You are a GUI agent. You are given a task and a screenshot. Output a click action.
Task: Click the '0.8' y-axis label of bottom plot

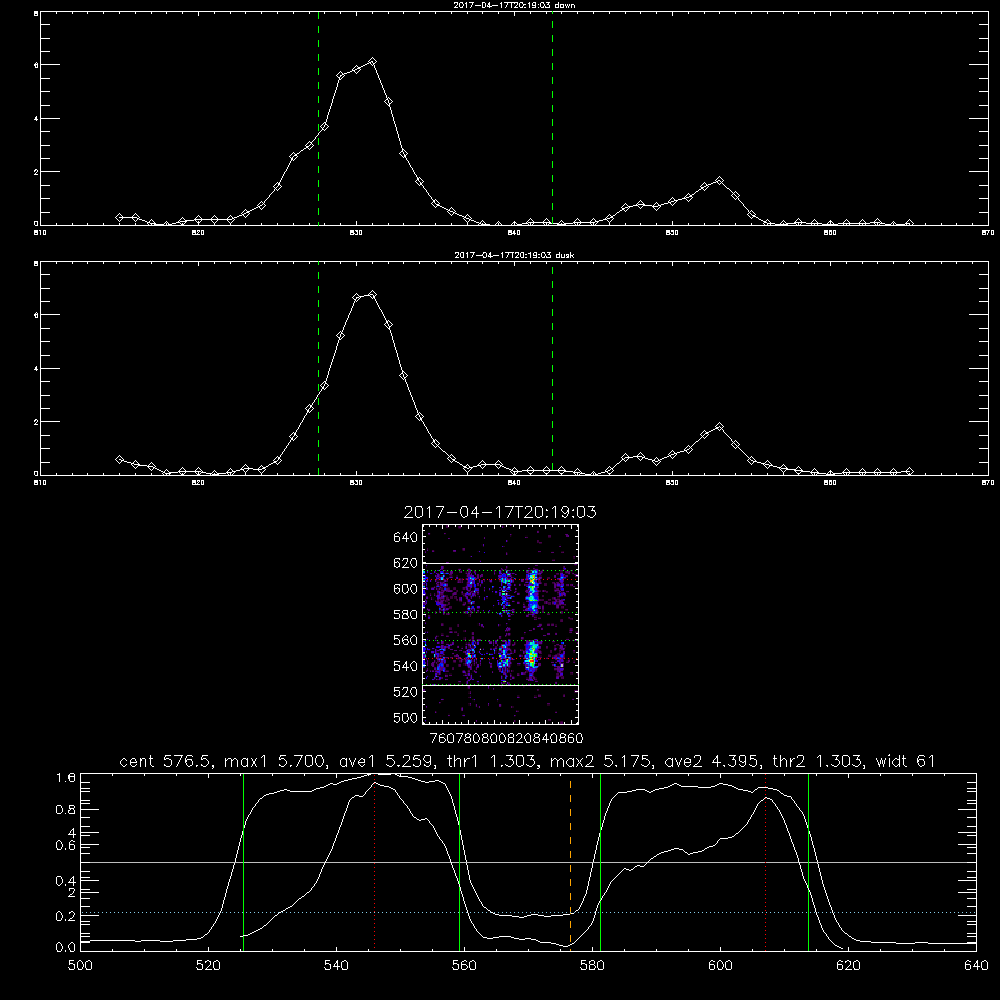(x=66, y=810)
